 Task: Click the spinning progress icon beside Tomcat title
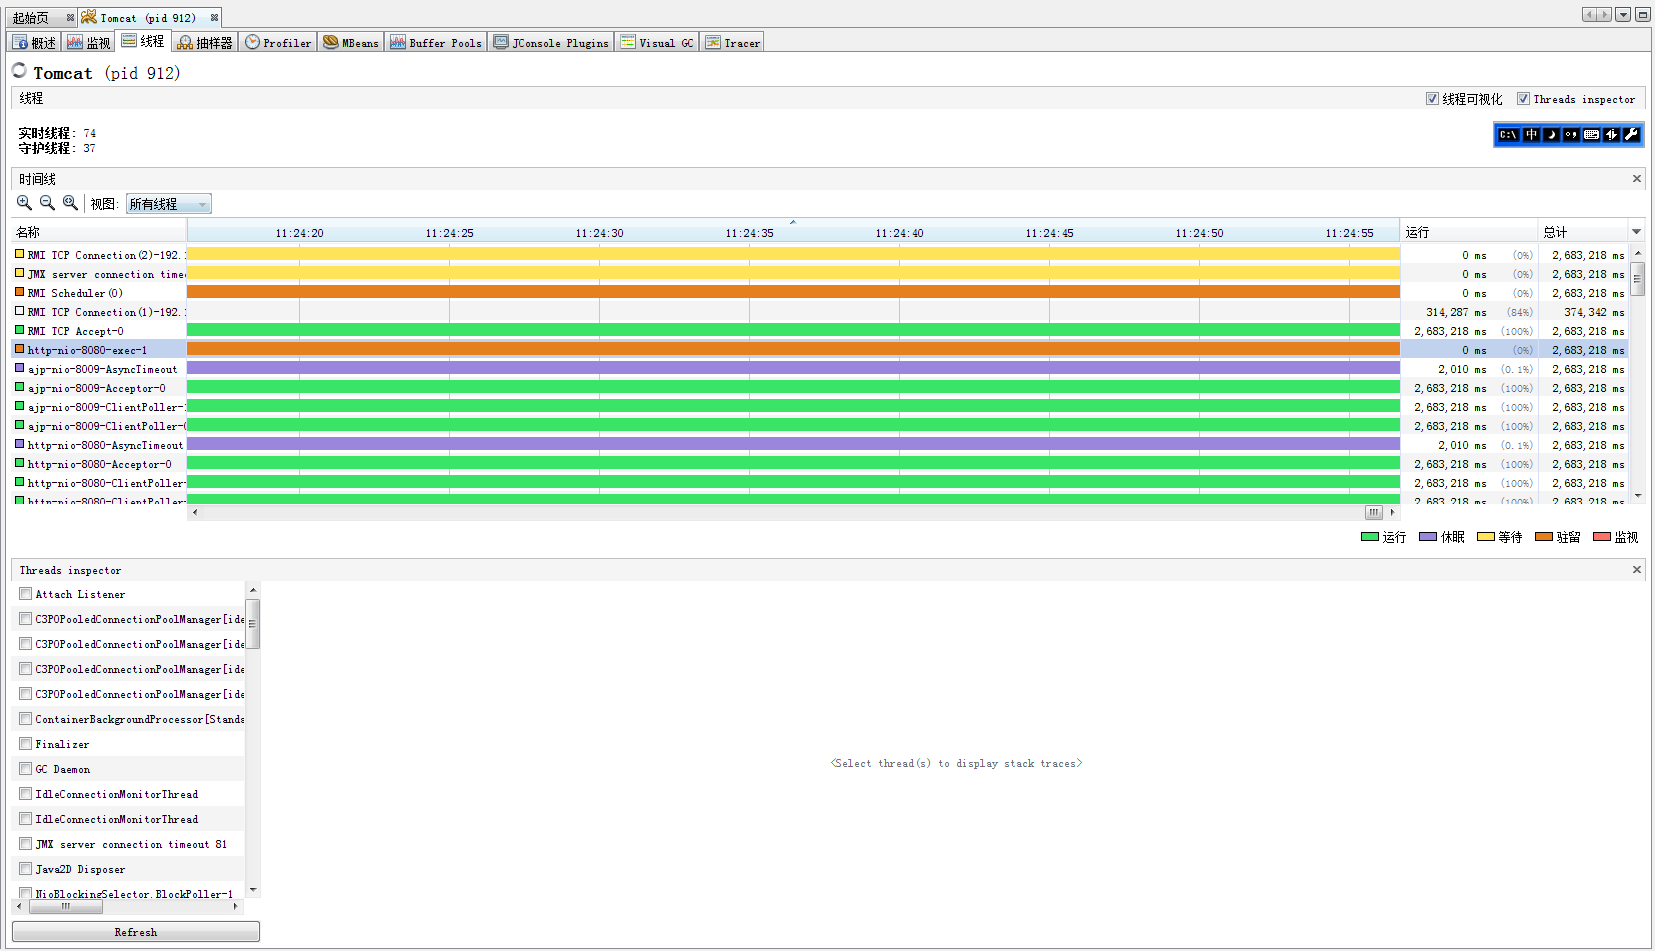[x=19, y=70]
